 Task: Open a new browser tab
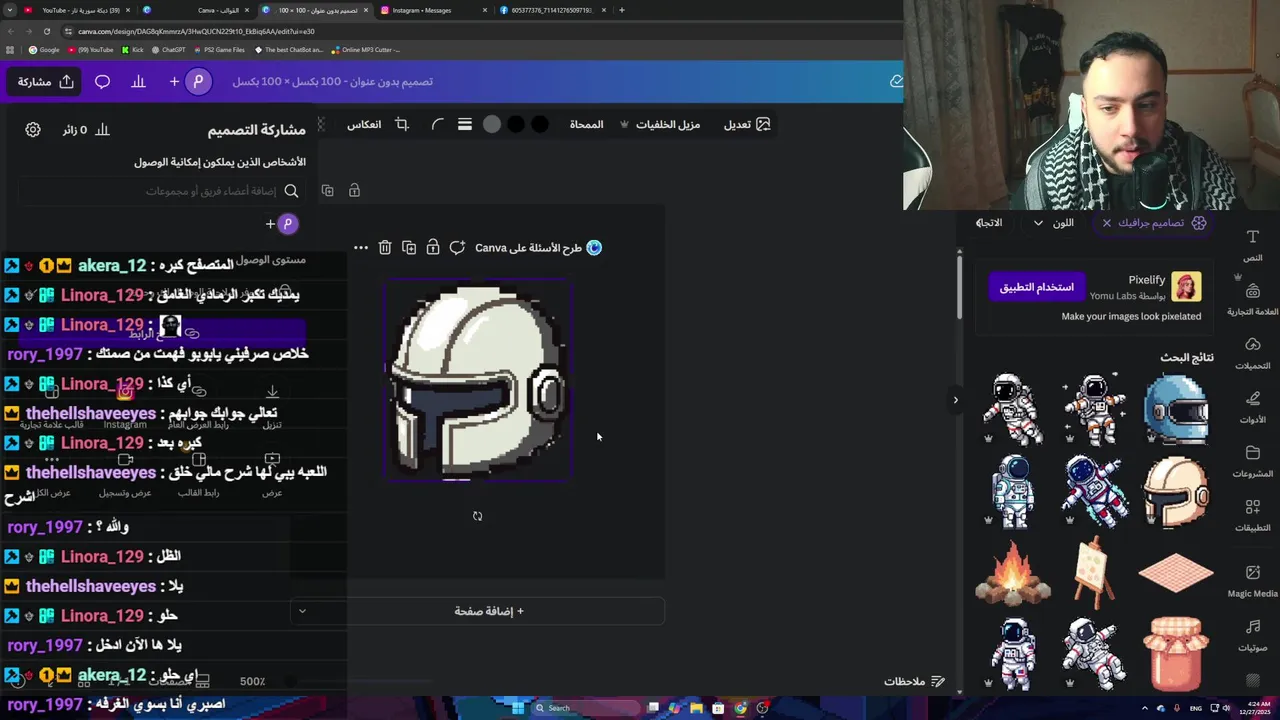point(622,10)
